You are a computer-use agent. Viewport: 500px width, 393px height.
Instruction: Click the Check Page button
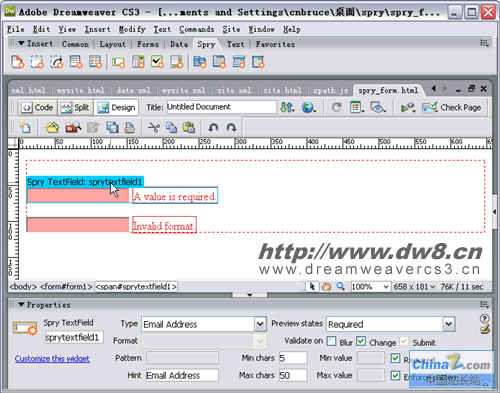coord(452,107)
